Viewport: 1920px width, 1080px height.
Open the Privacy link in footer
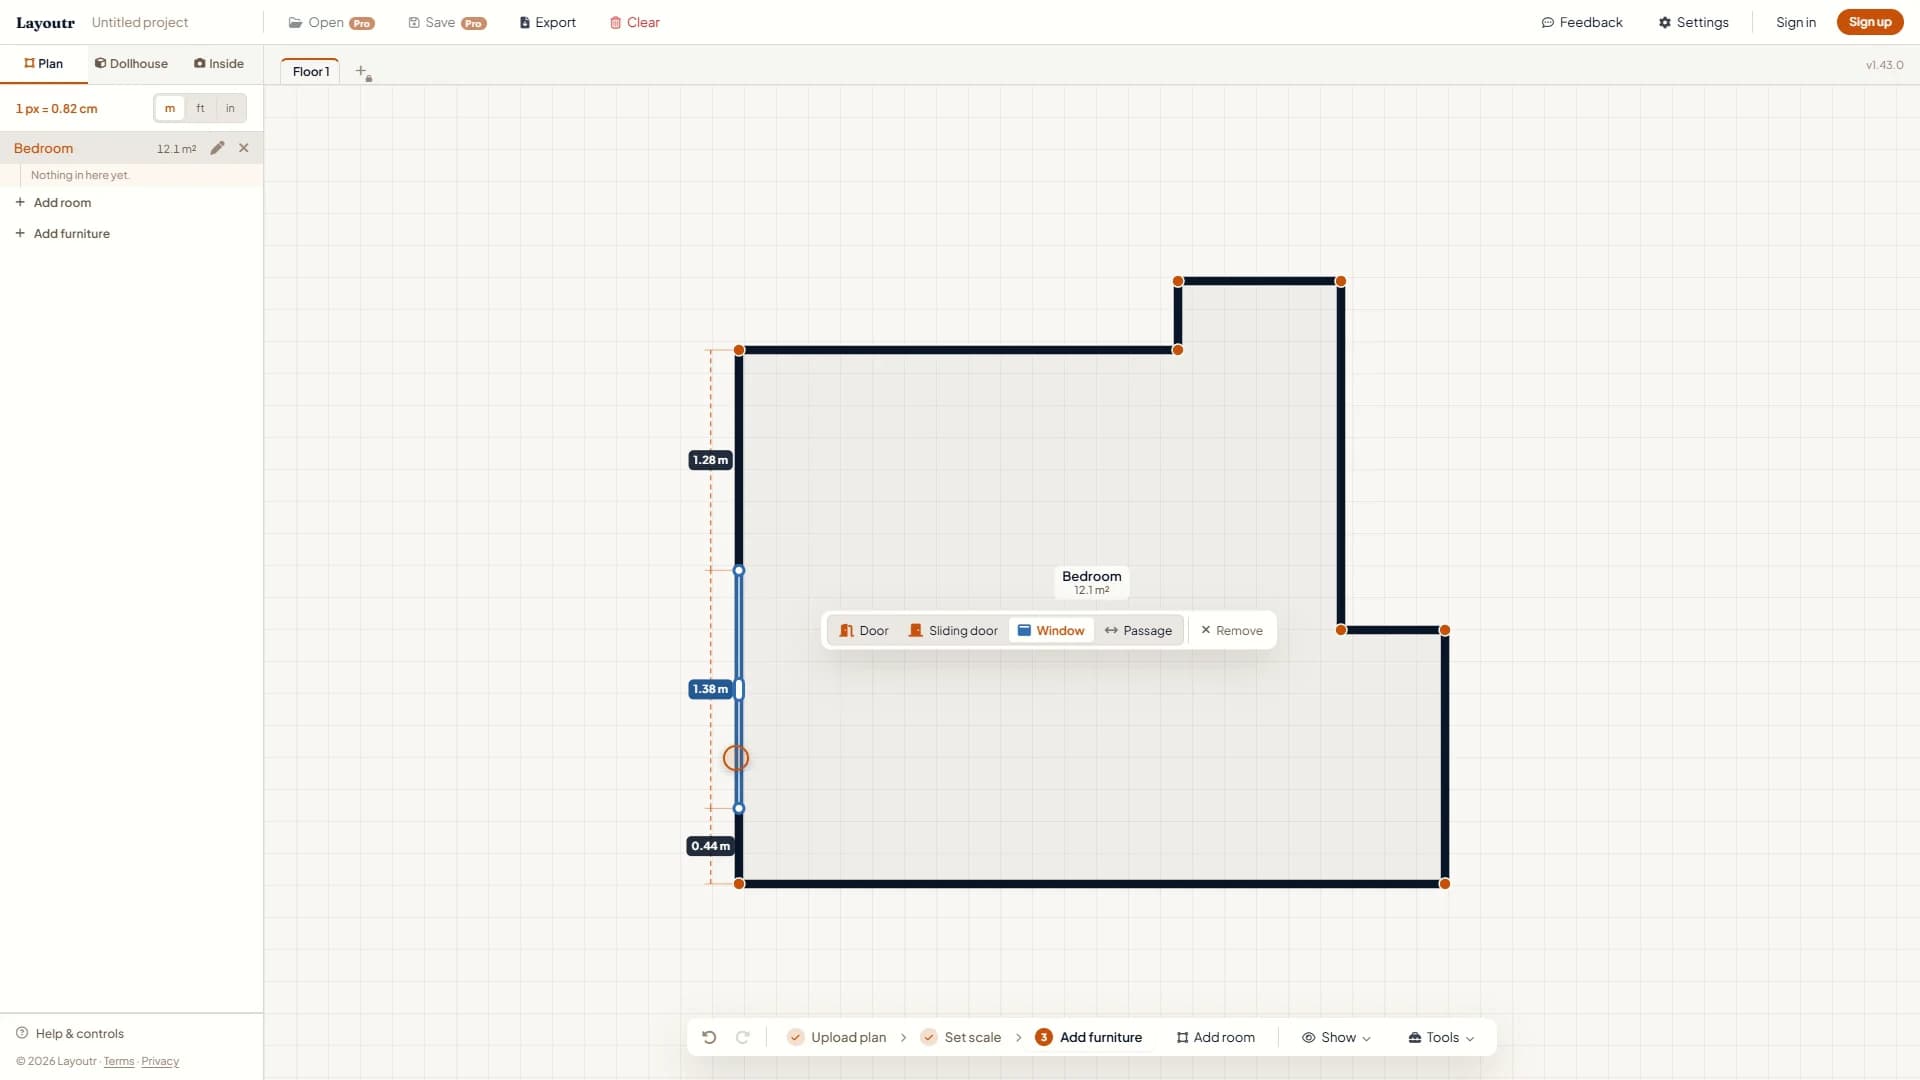click(160, 1061)
